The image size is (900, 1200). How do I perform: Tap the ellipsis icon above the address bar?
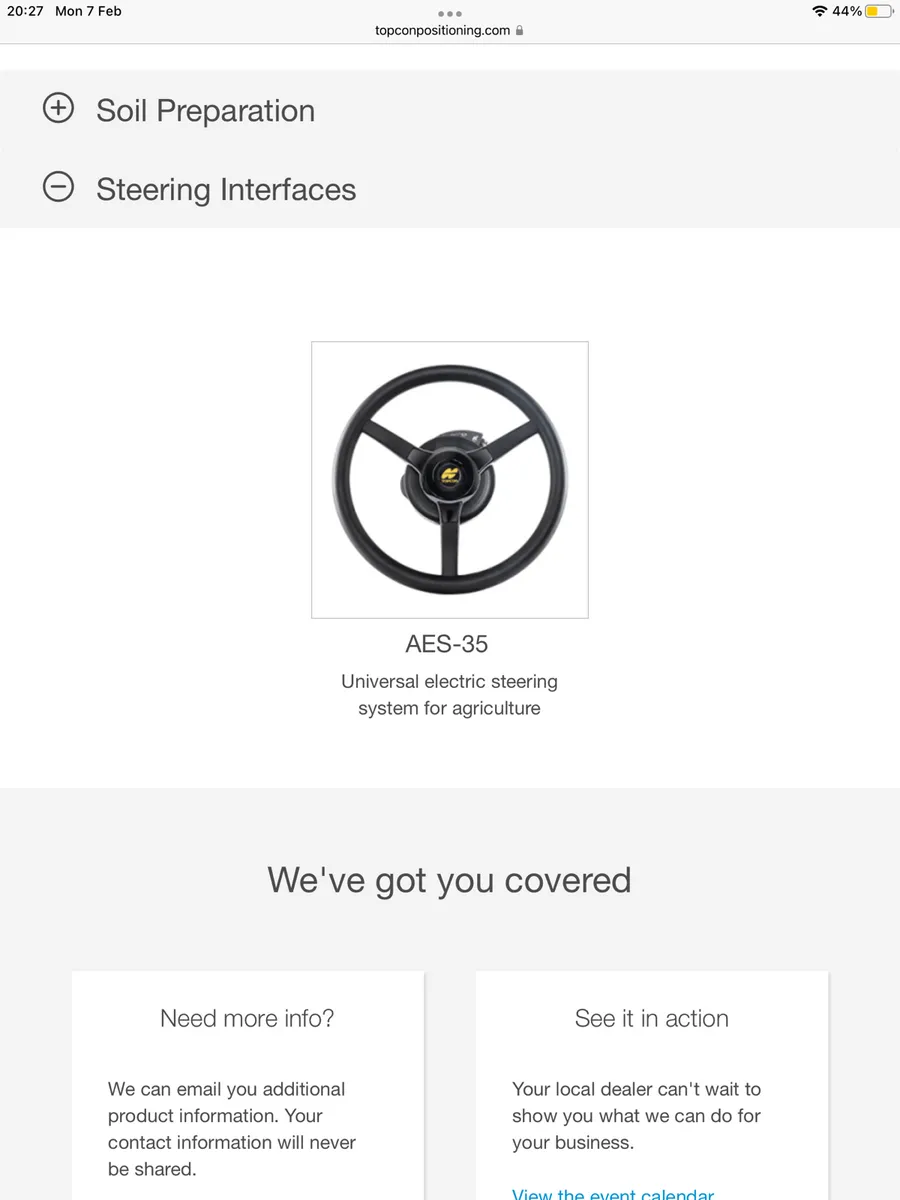pyautogui.click(x=449, y=14)
